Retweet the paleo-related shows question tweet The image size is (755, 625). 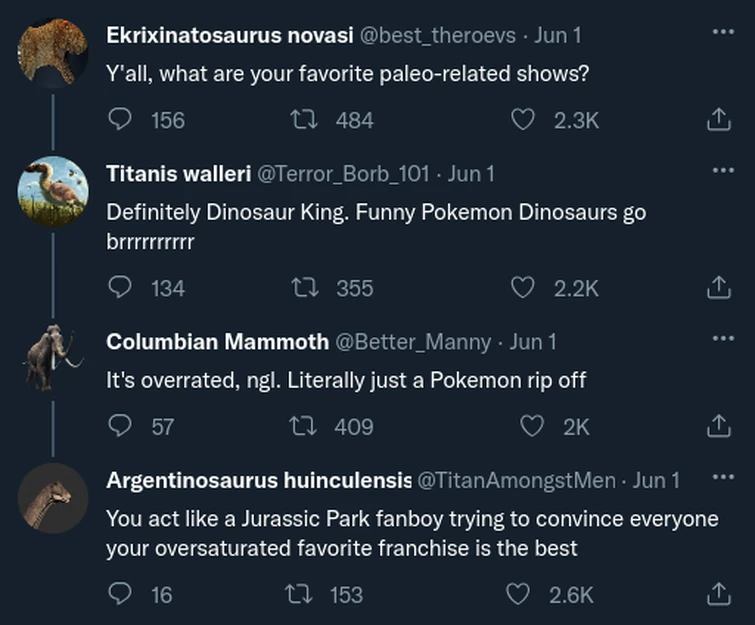(x=299, y=120)
